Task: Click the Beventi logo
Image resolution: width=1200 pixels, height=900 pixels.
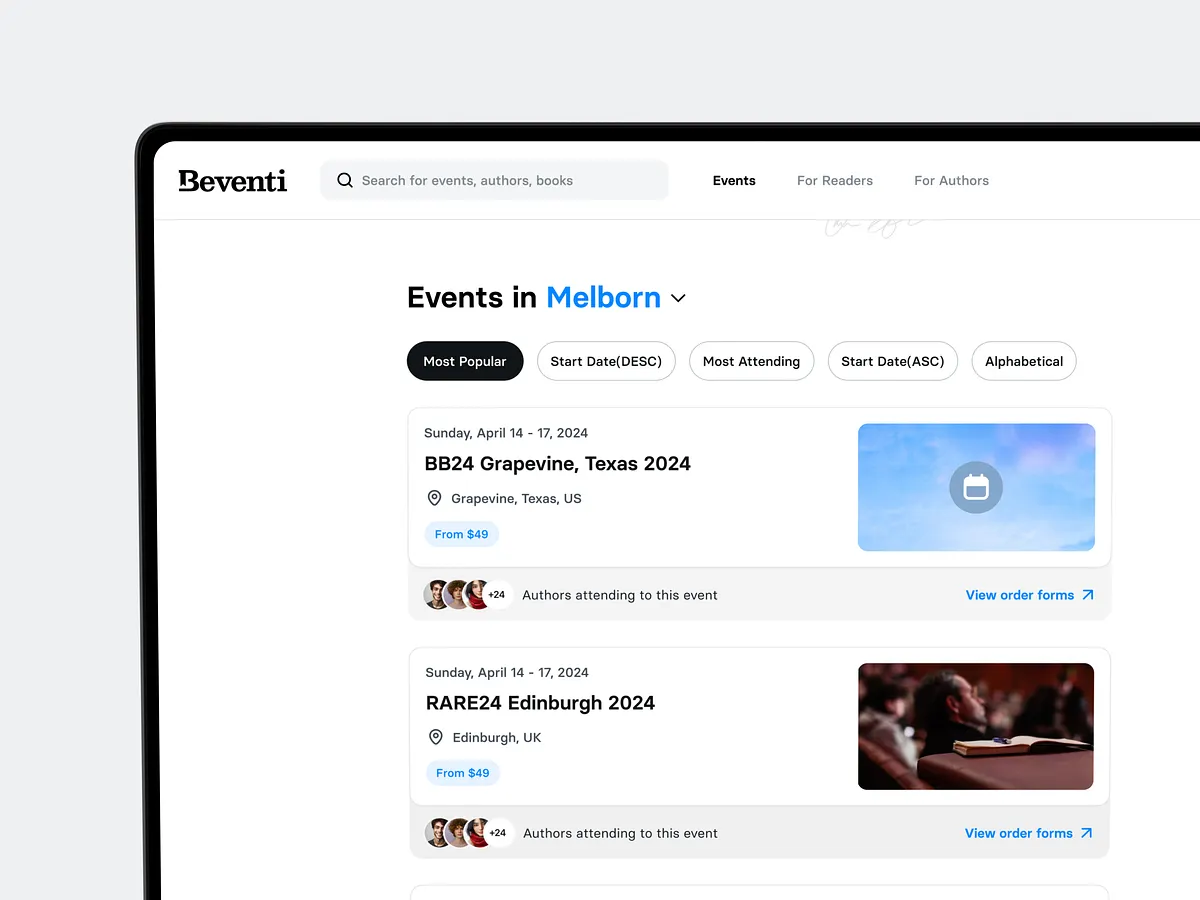Action: pos(232,180)
